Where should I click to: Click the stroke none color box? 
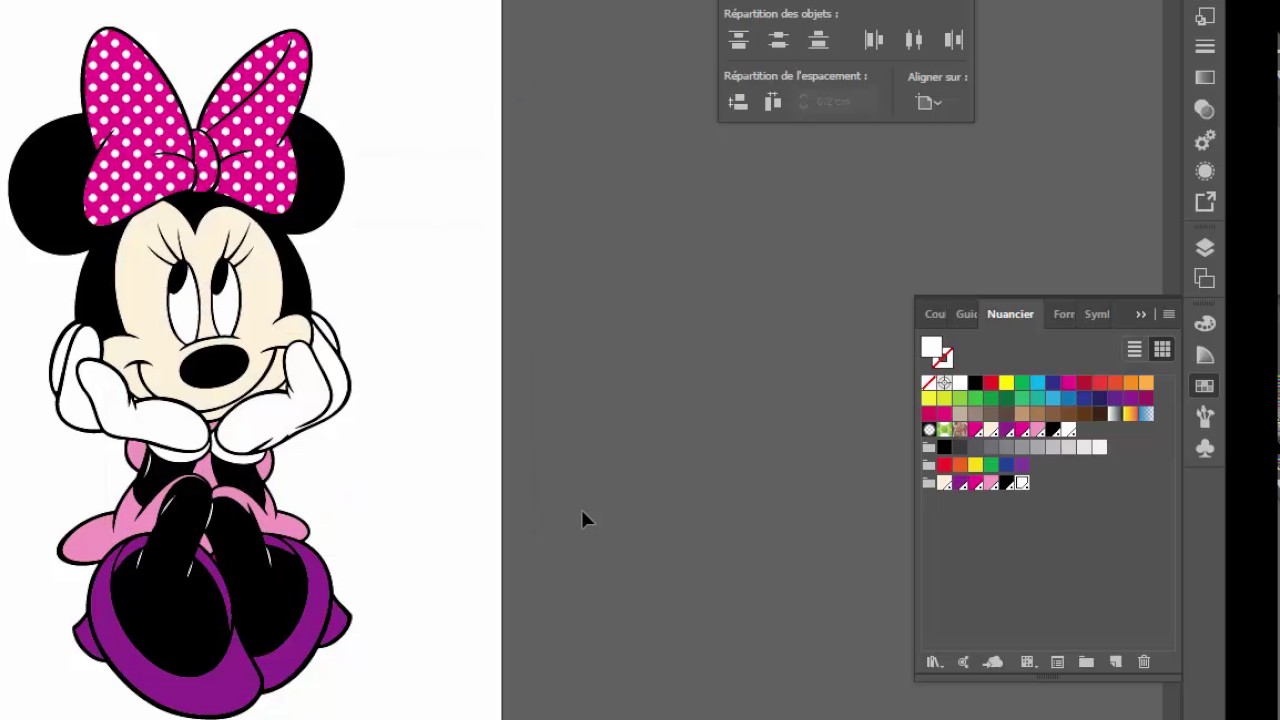pyautogui.click(x=946, y=358)
